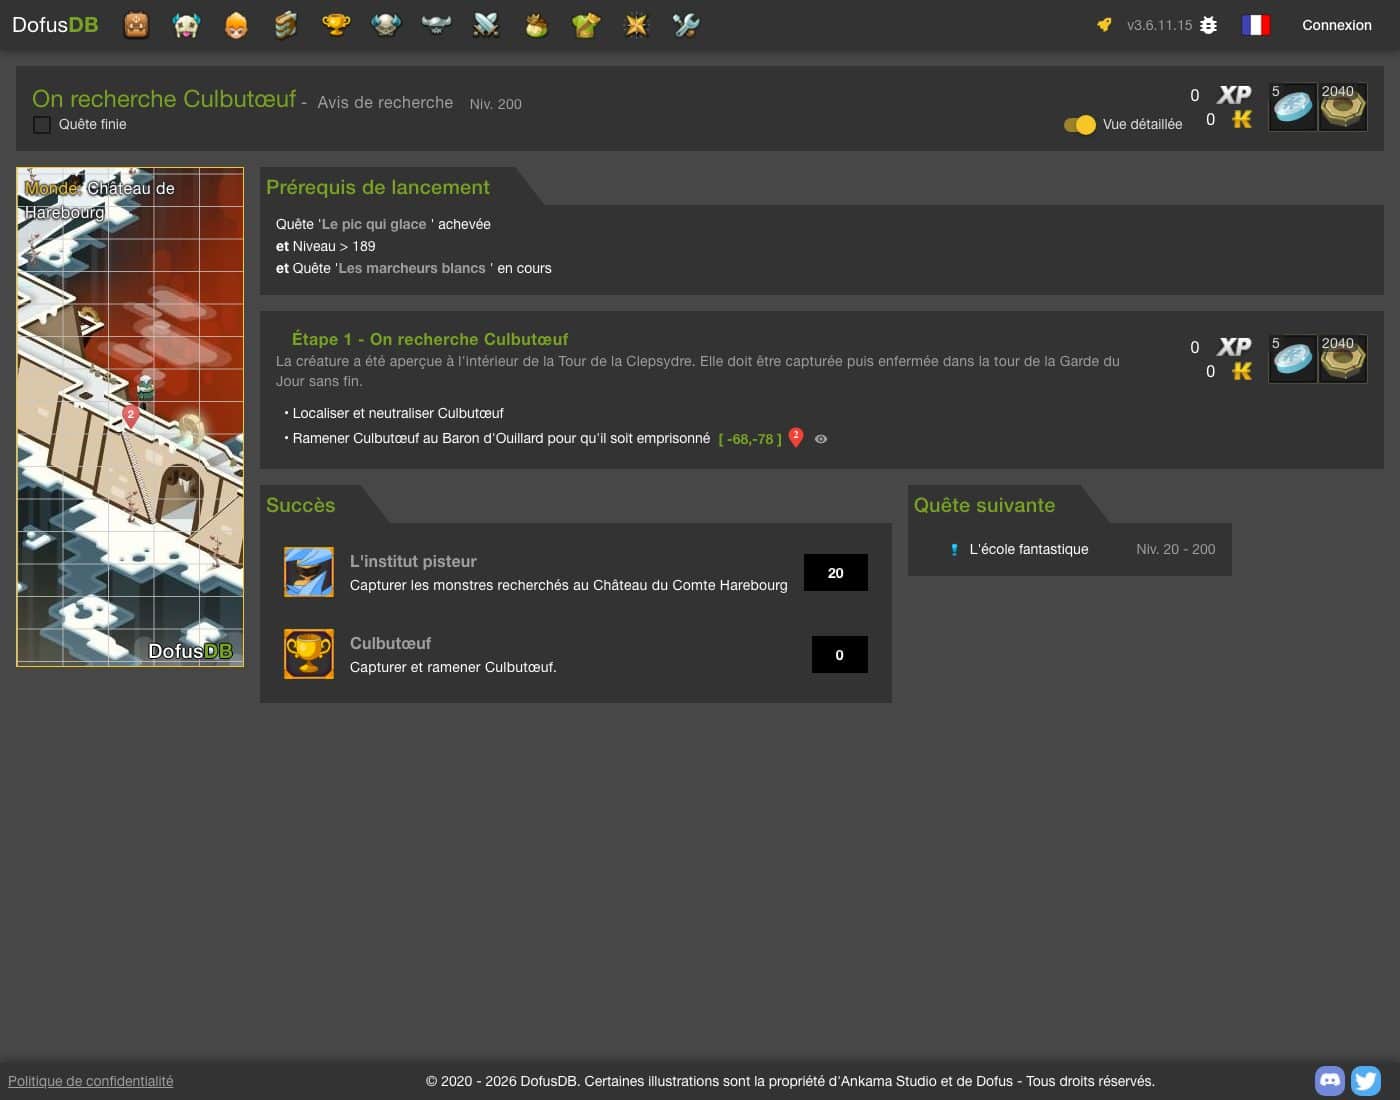Open the stacked scrolls icon in navbar

pyautogui.click(x=286, y=25)
